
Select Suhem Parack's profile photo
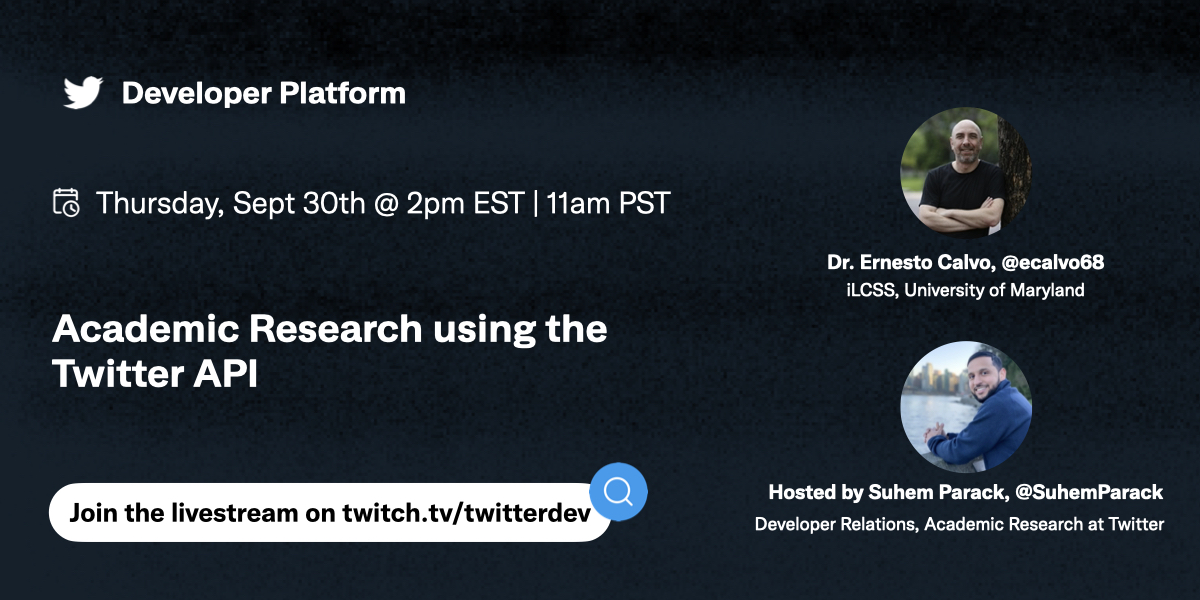tap(966, 407)
